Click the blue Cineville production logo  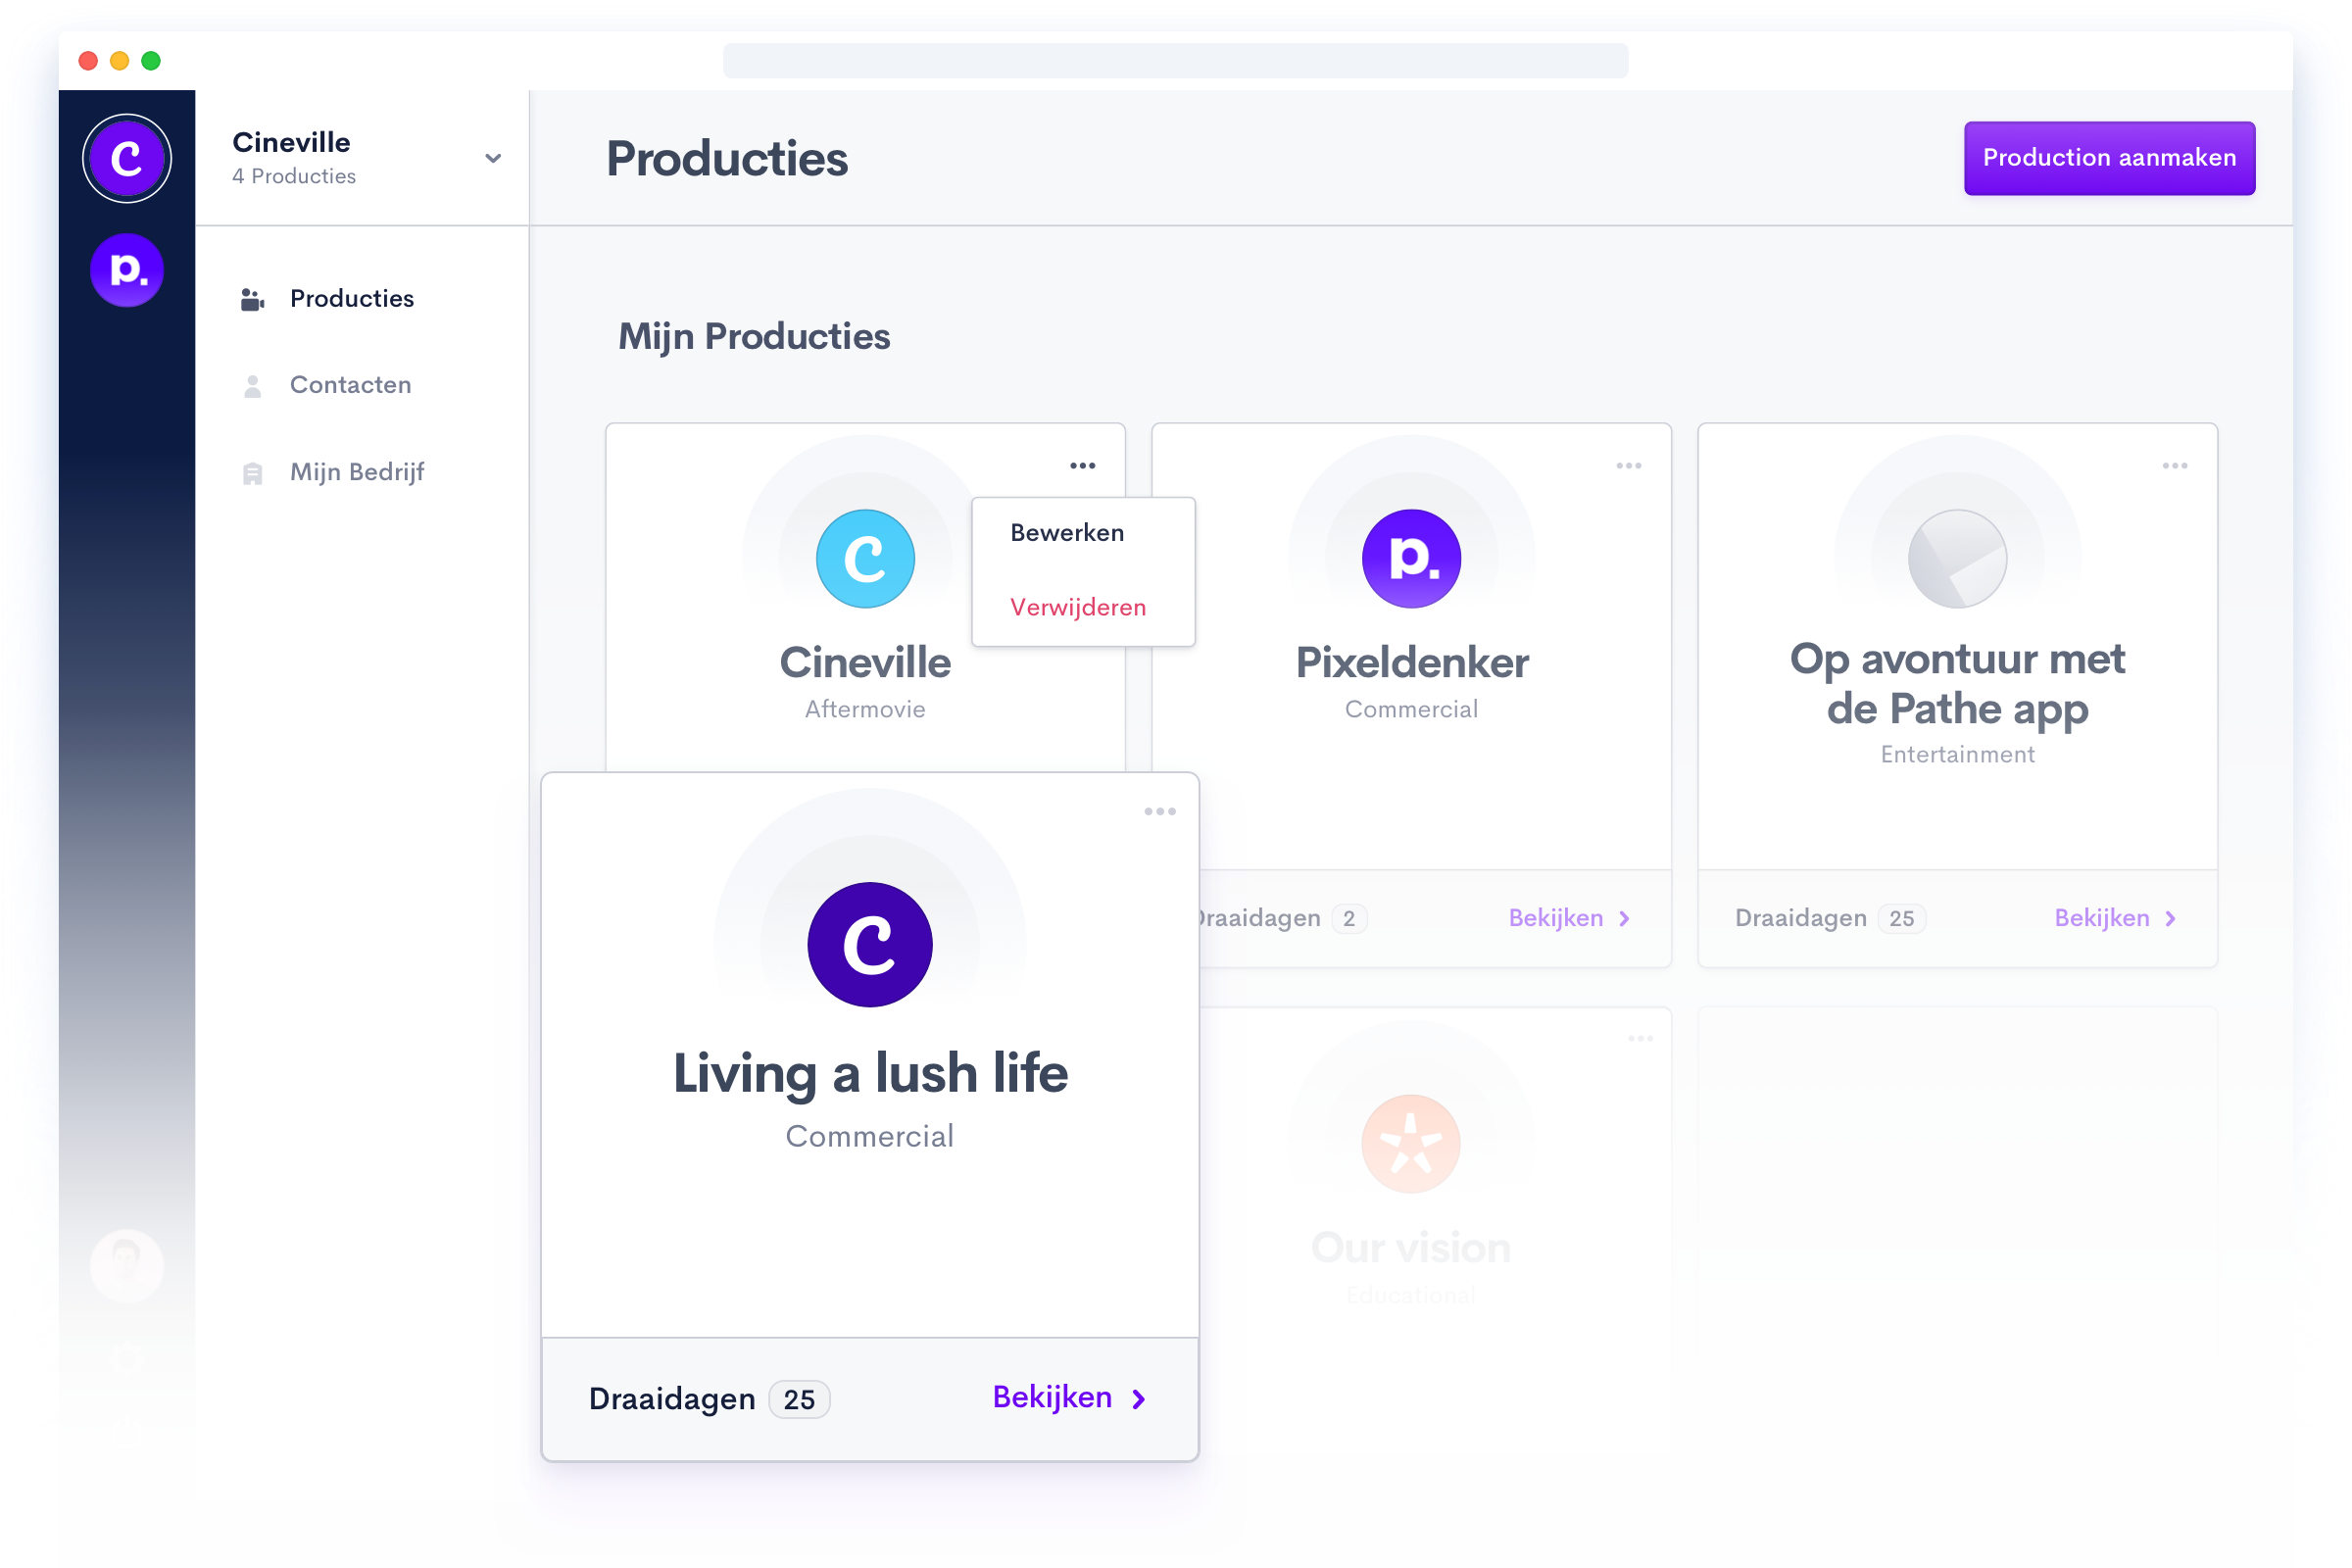point(865,558)
